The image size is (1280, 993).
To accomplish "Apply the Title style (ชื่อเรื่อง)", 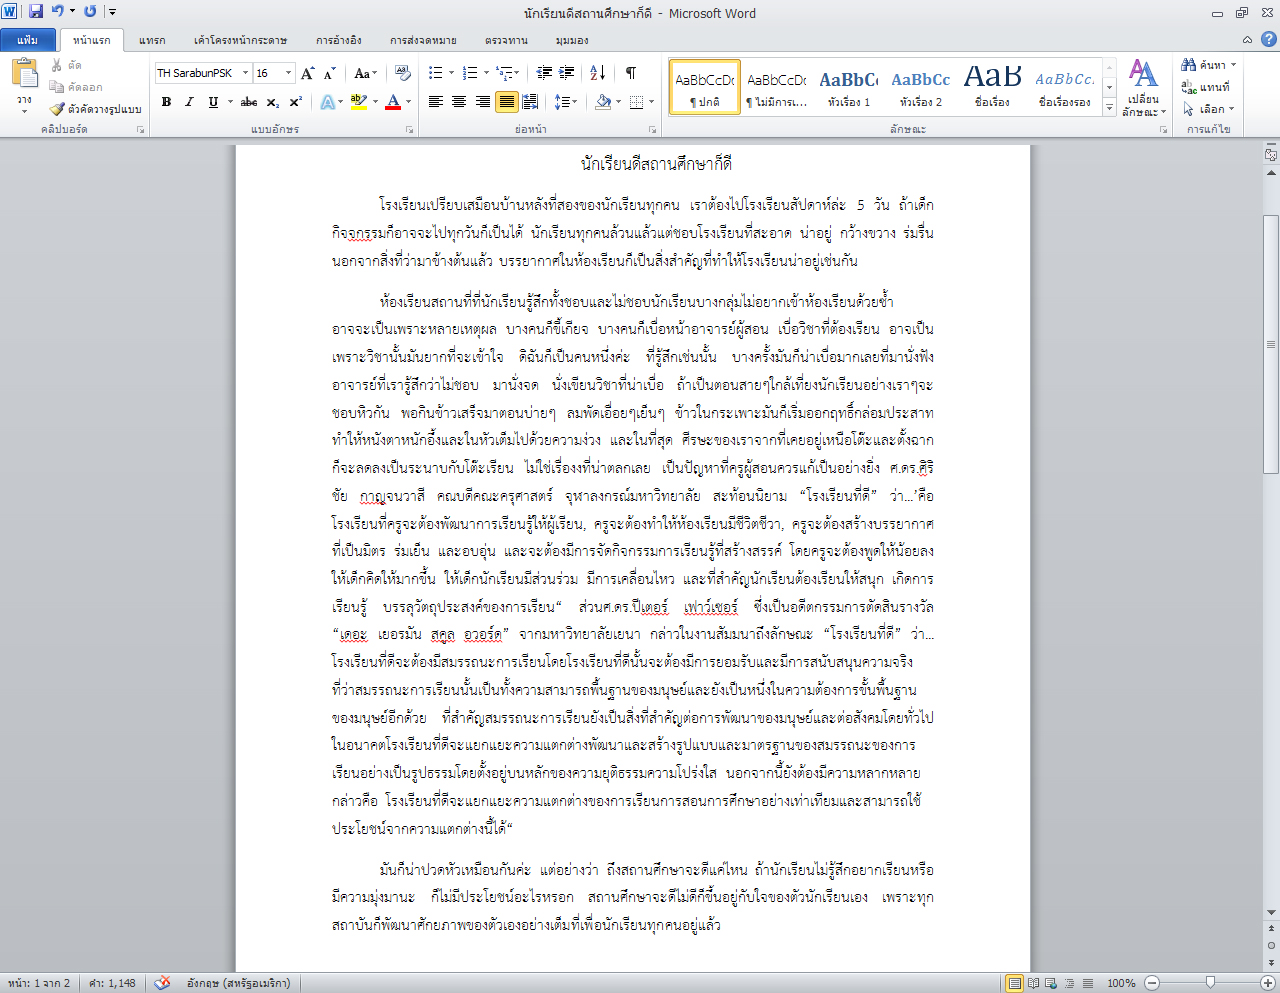I will [993, 87].
